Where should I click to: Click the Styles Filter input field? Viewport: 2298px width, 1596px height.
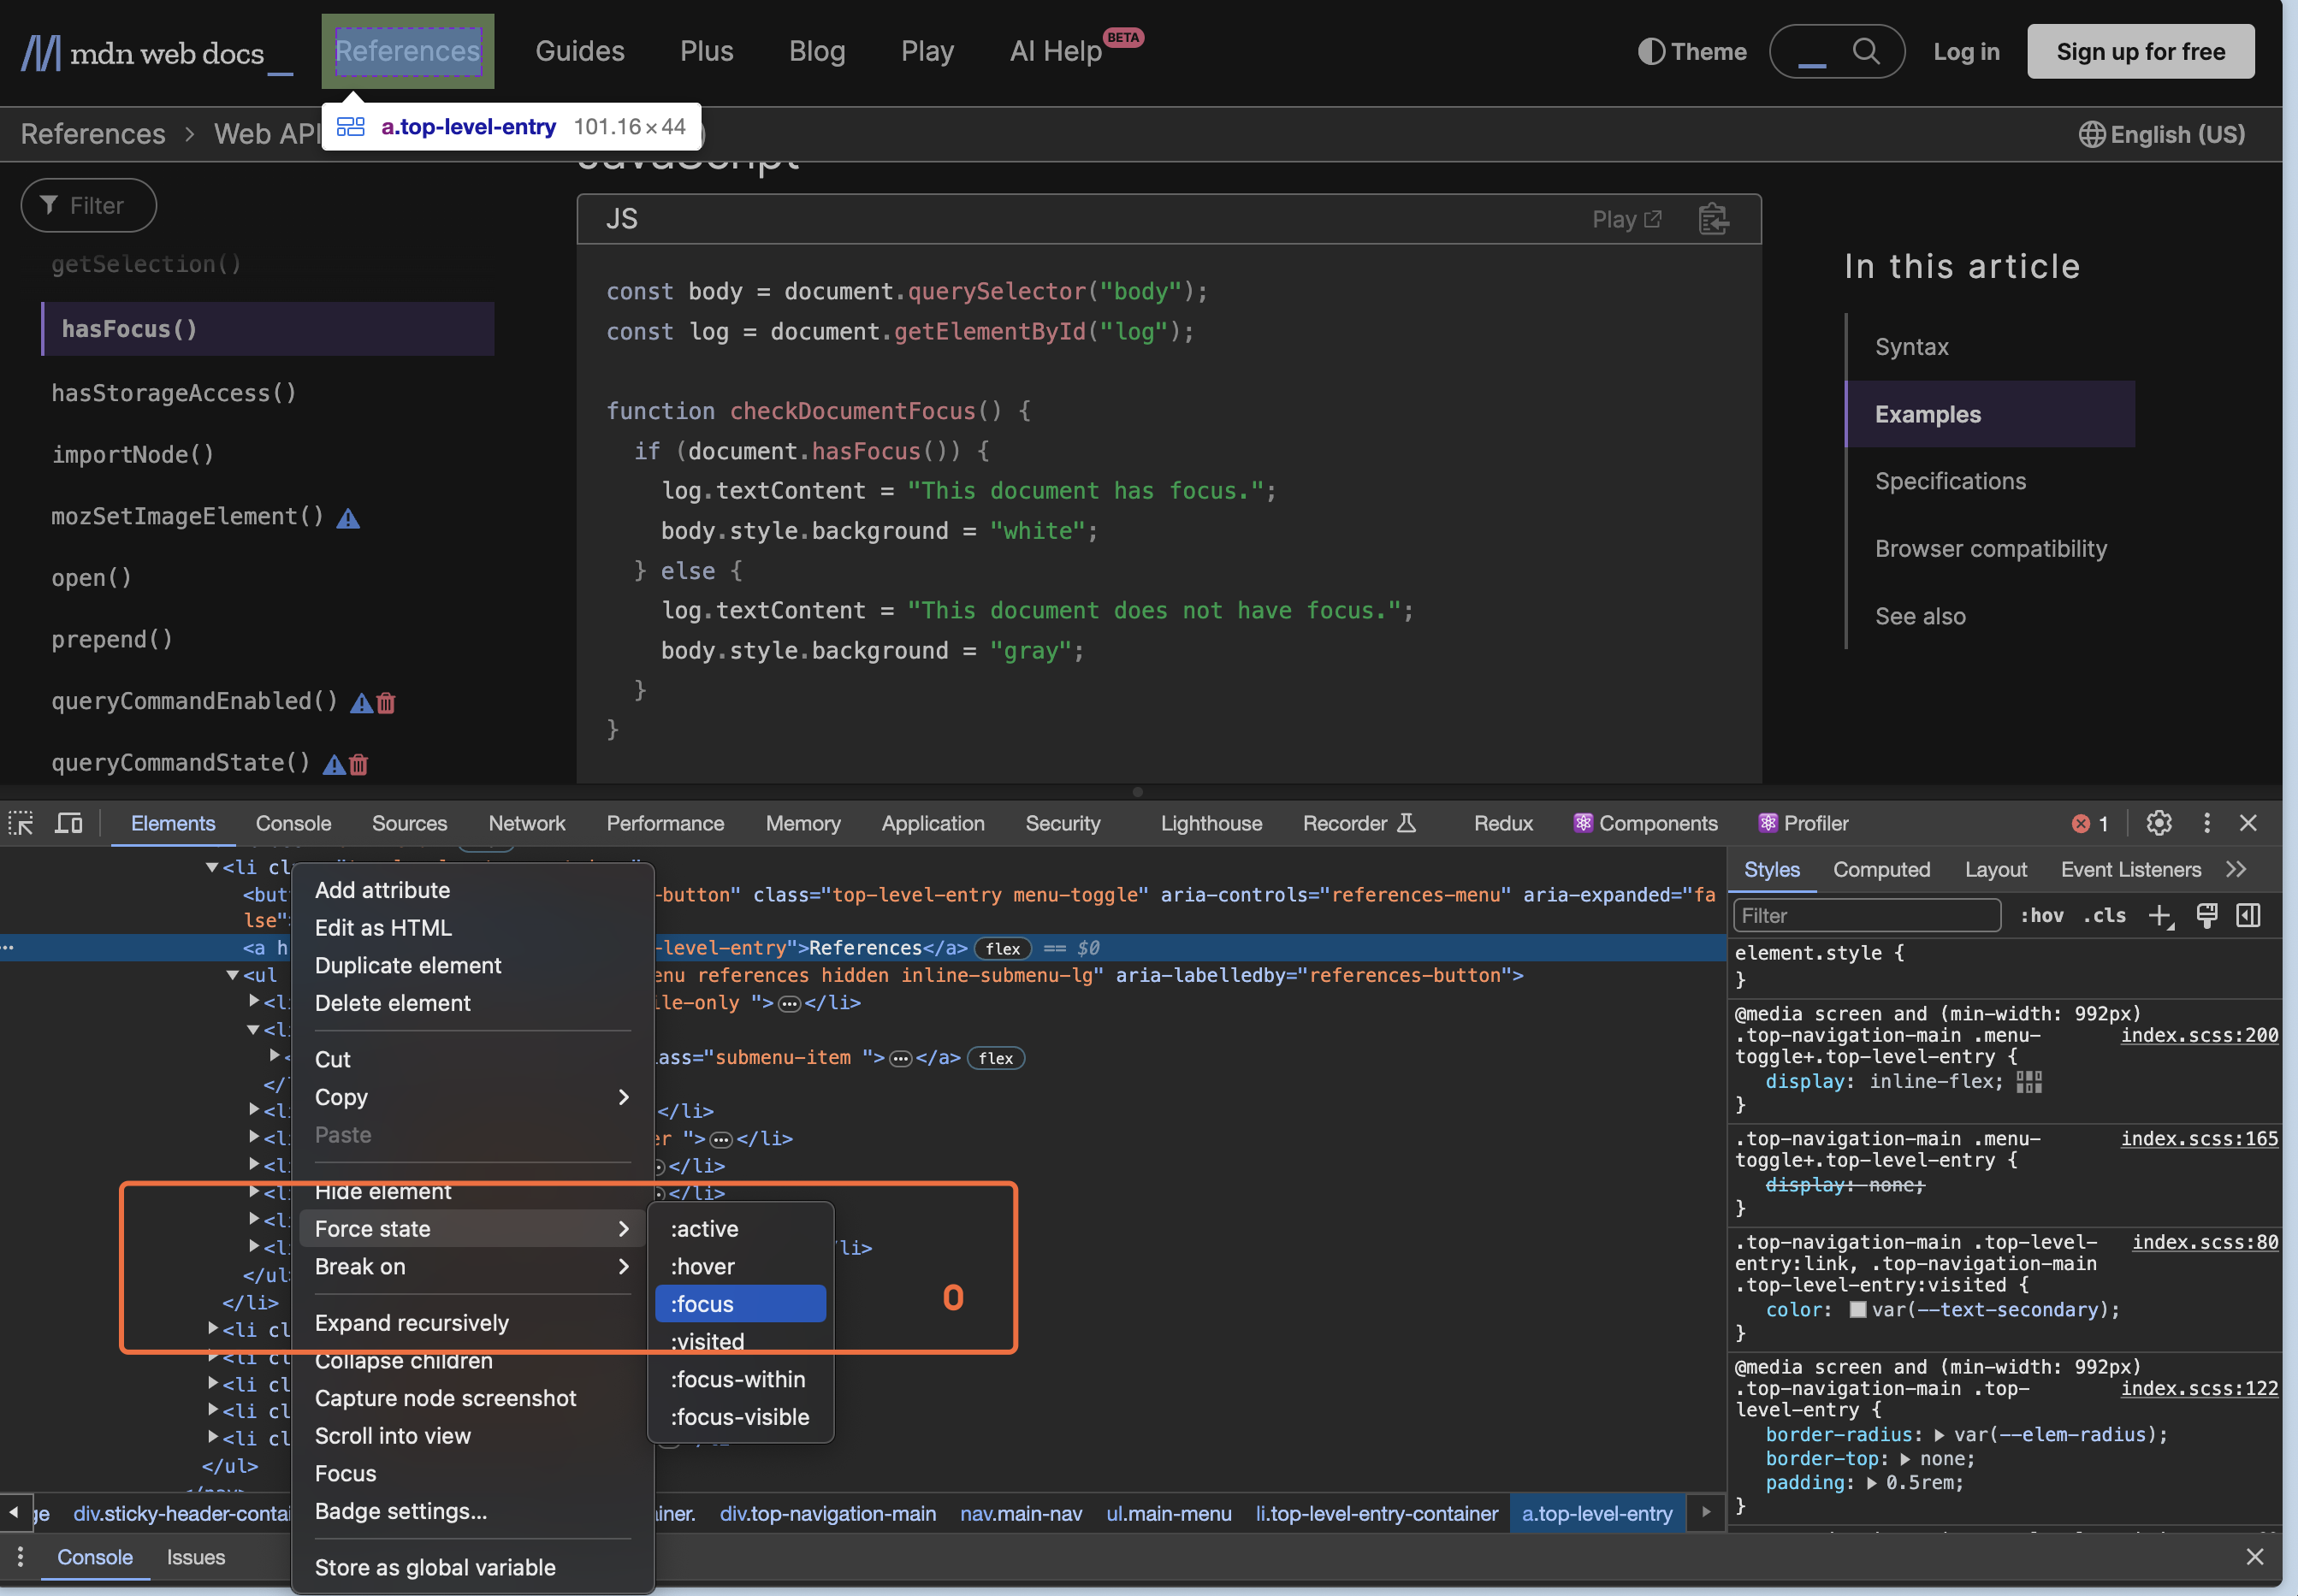[1866, 916]
